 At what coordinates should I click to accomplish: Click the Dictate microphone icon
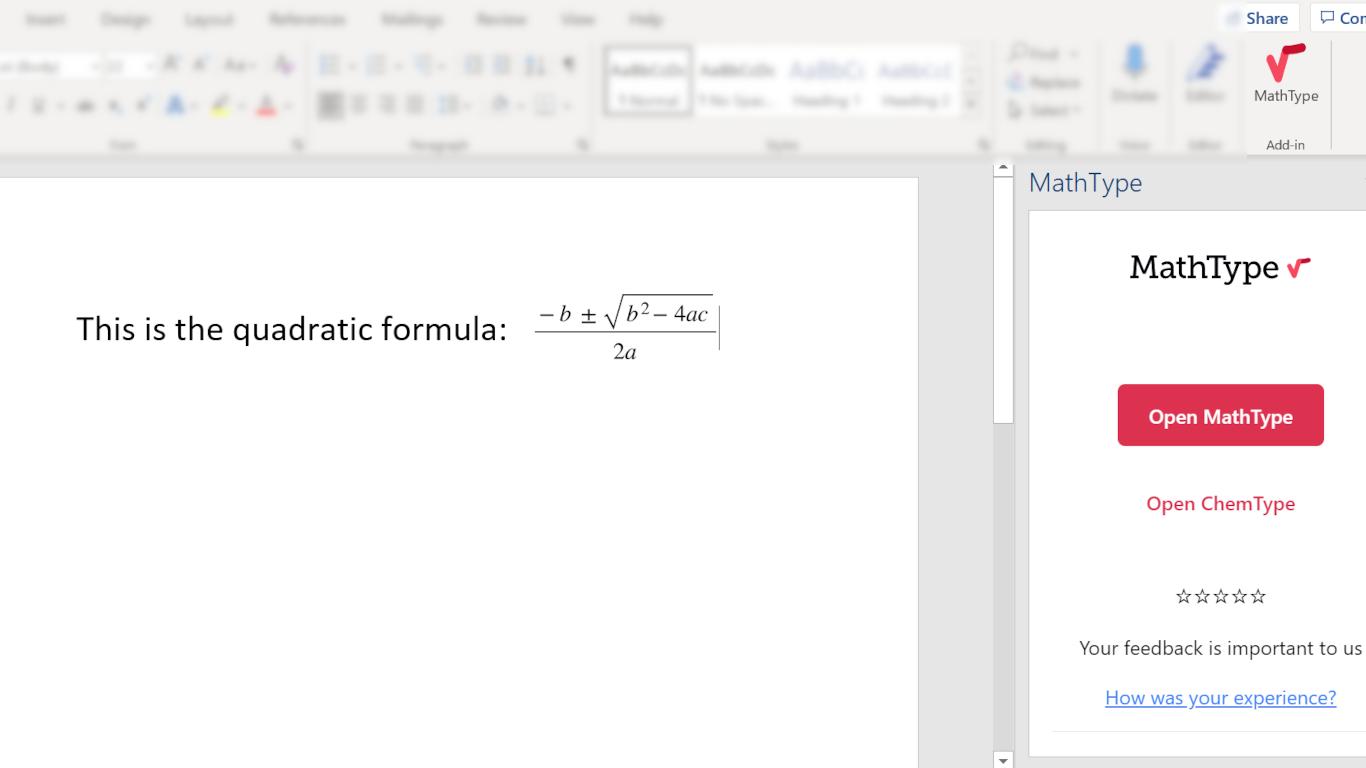coord(1134,75)
